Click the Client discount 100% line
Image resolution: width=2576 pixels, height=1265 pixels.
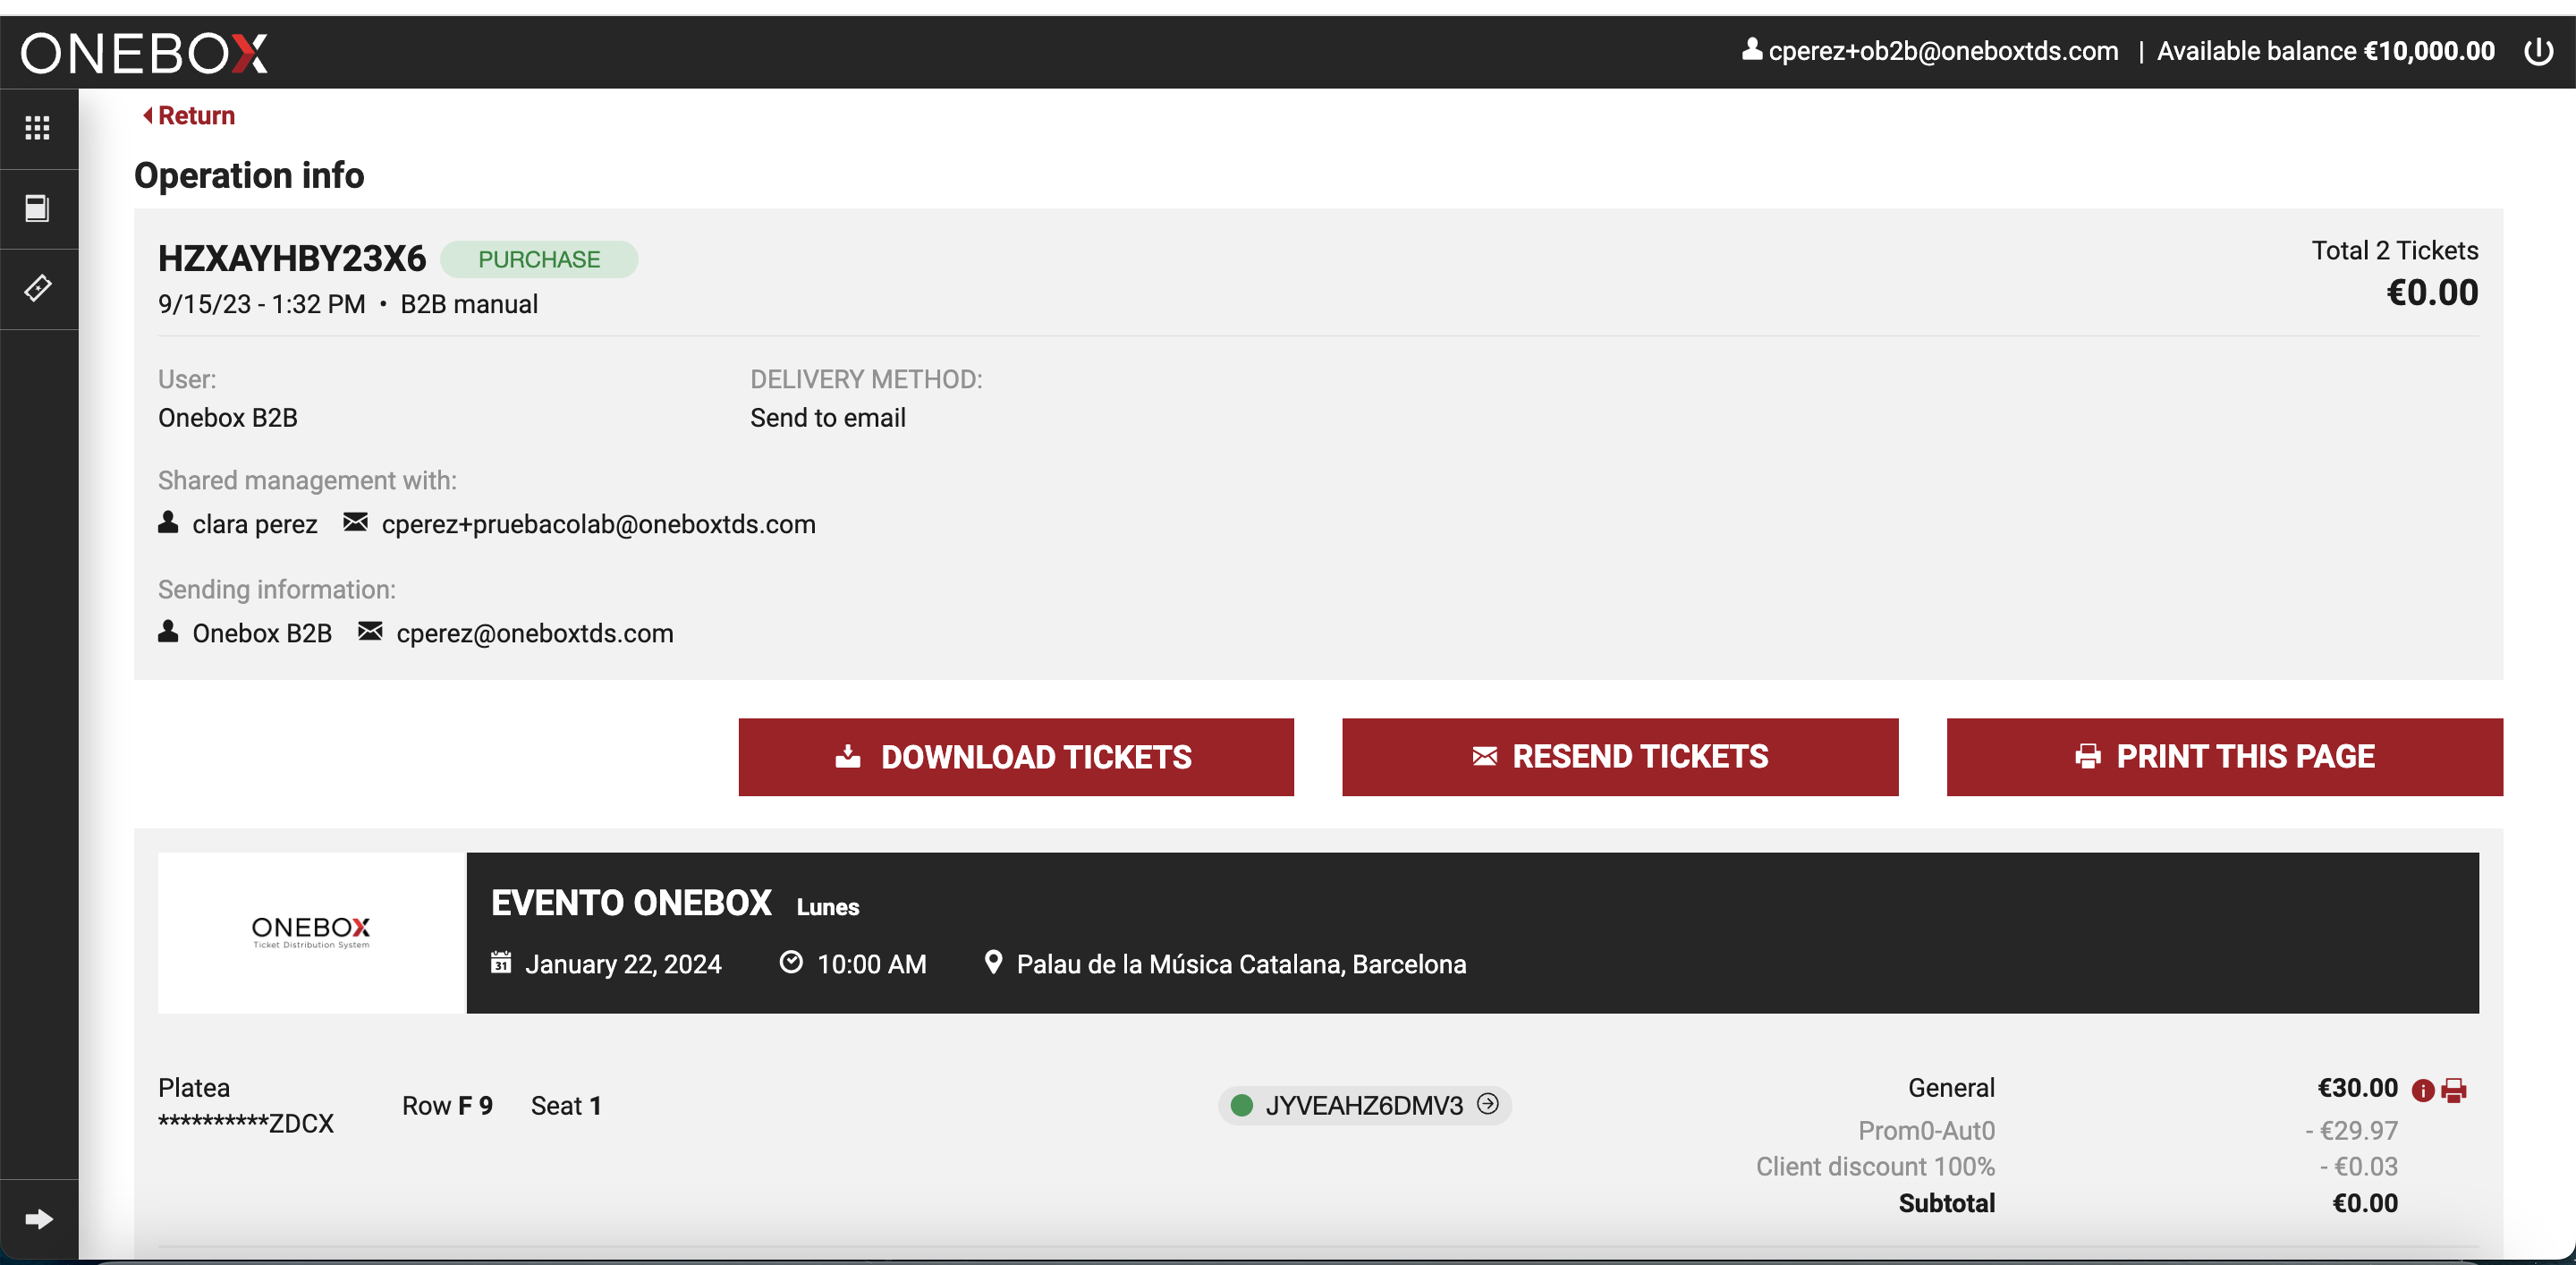1875,1166
